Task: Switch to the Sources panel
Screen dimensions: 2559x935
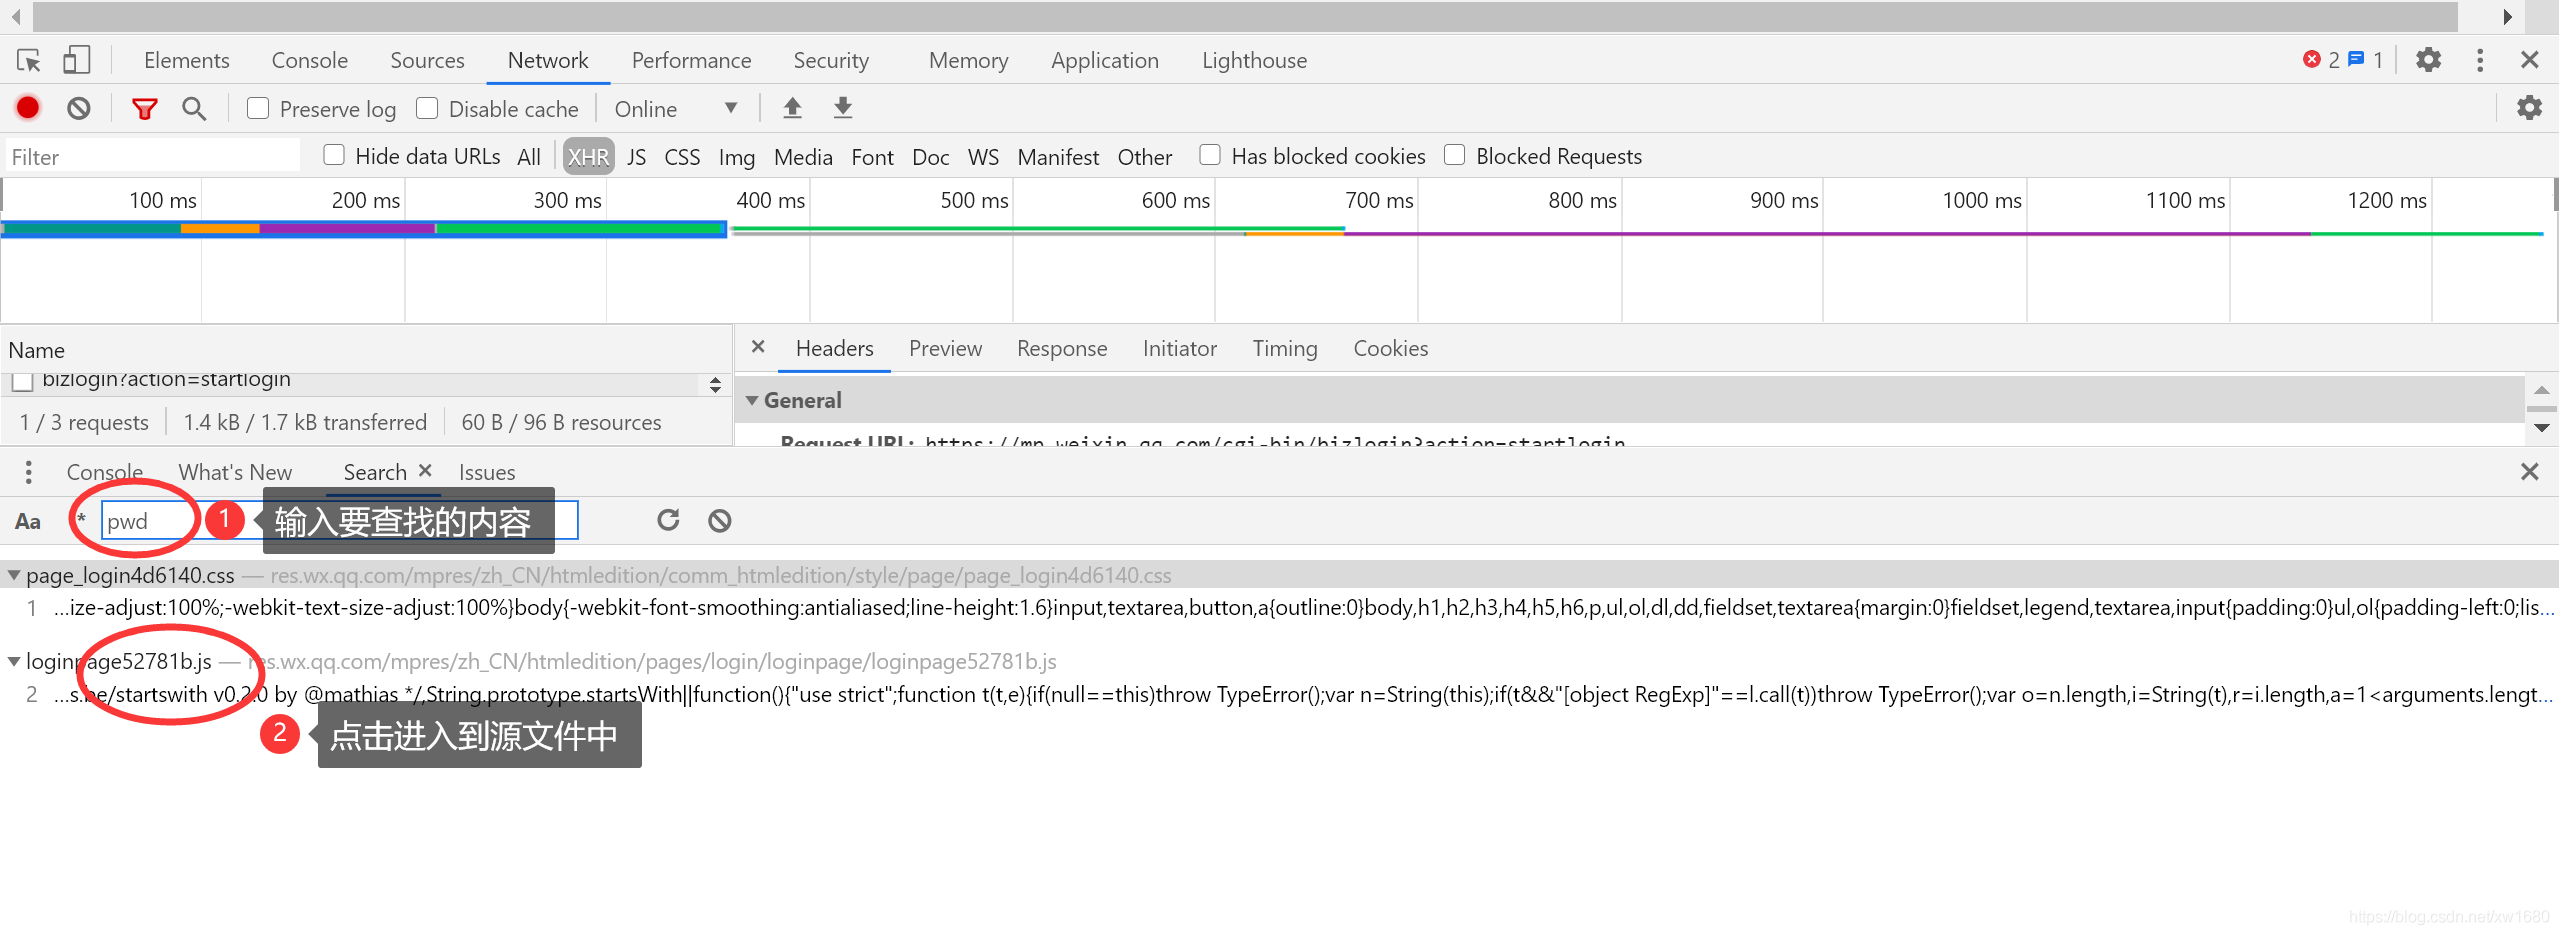Action: click(427, 60)
